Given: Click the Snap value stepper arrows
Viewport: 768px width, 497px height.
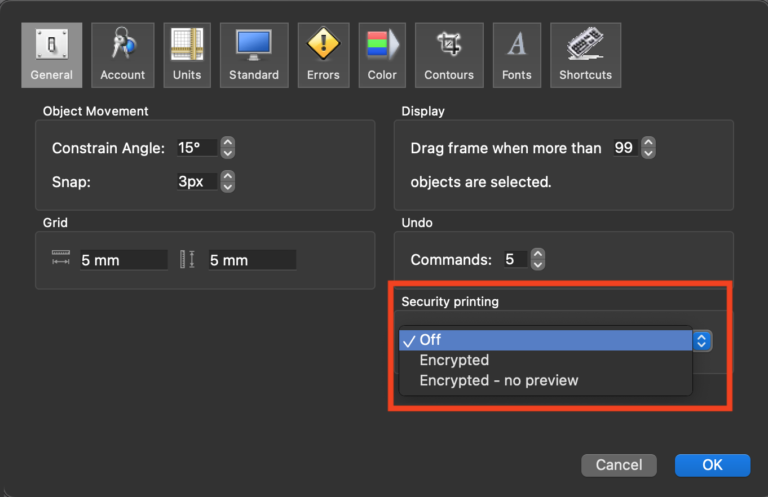Looking at the screenshot, I should [228, 182].
